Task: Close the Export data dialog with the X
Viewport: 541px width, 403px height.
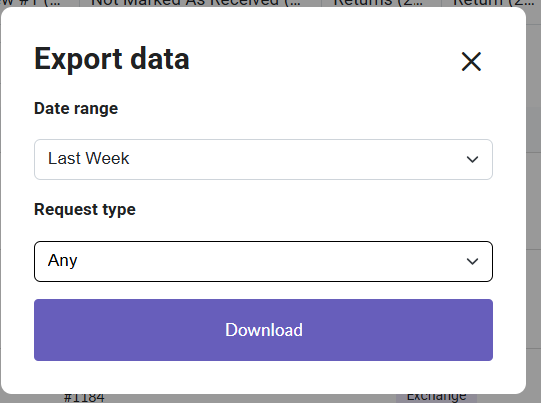Action: [x=471, y=62]
